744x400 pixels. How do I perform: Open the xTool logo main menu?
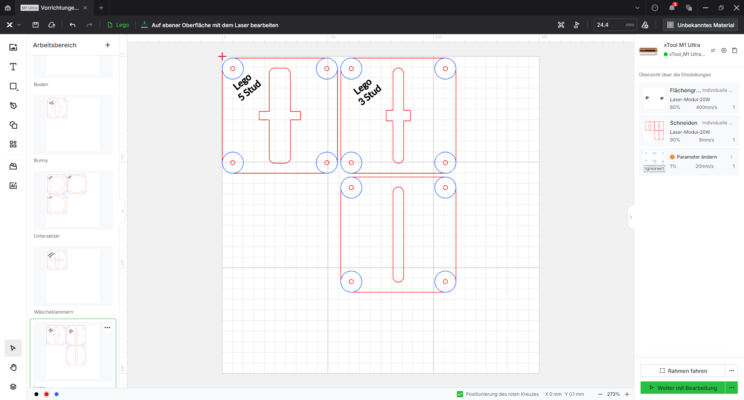(9, 25)
